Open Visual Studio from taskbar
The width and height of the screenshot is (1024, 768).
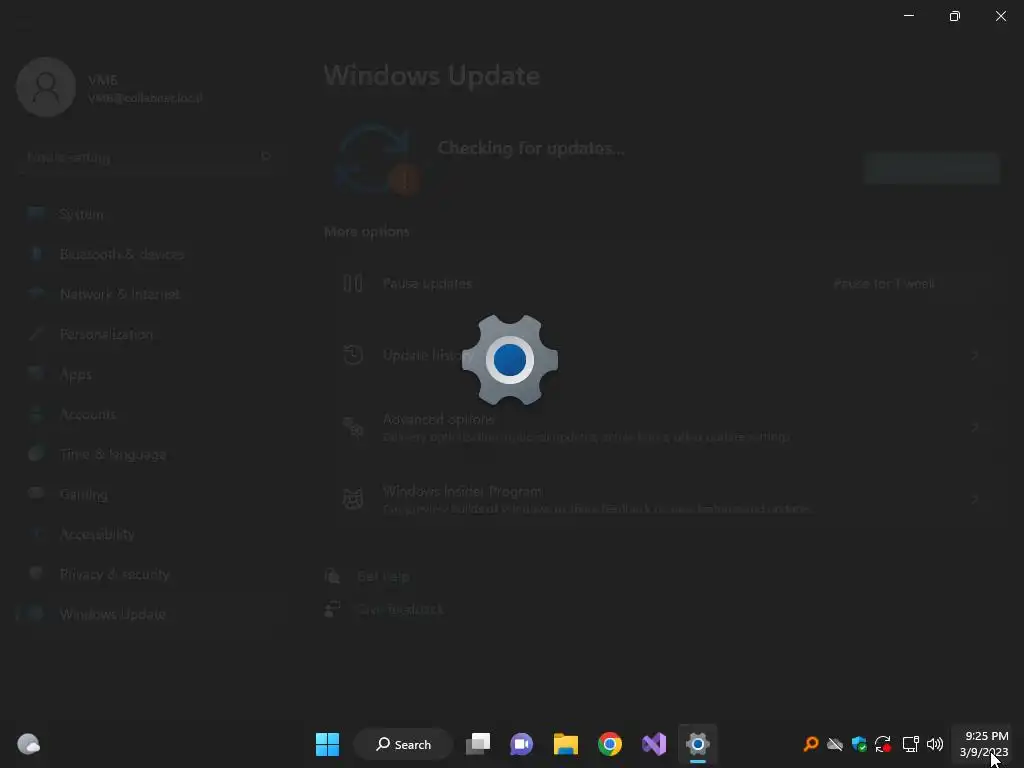[x=654, y=744]
